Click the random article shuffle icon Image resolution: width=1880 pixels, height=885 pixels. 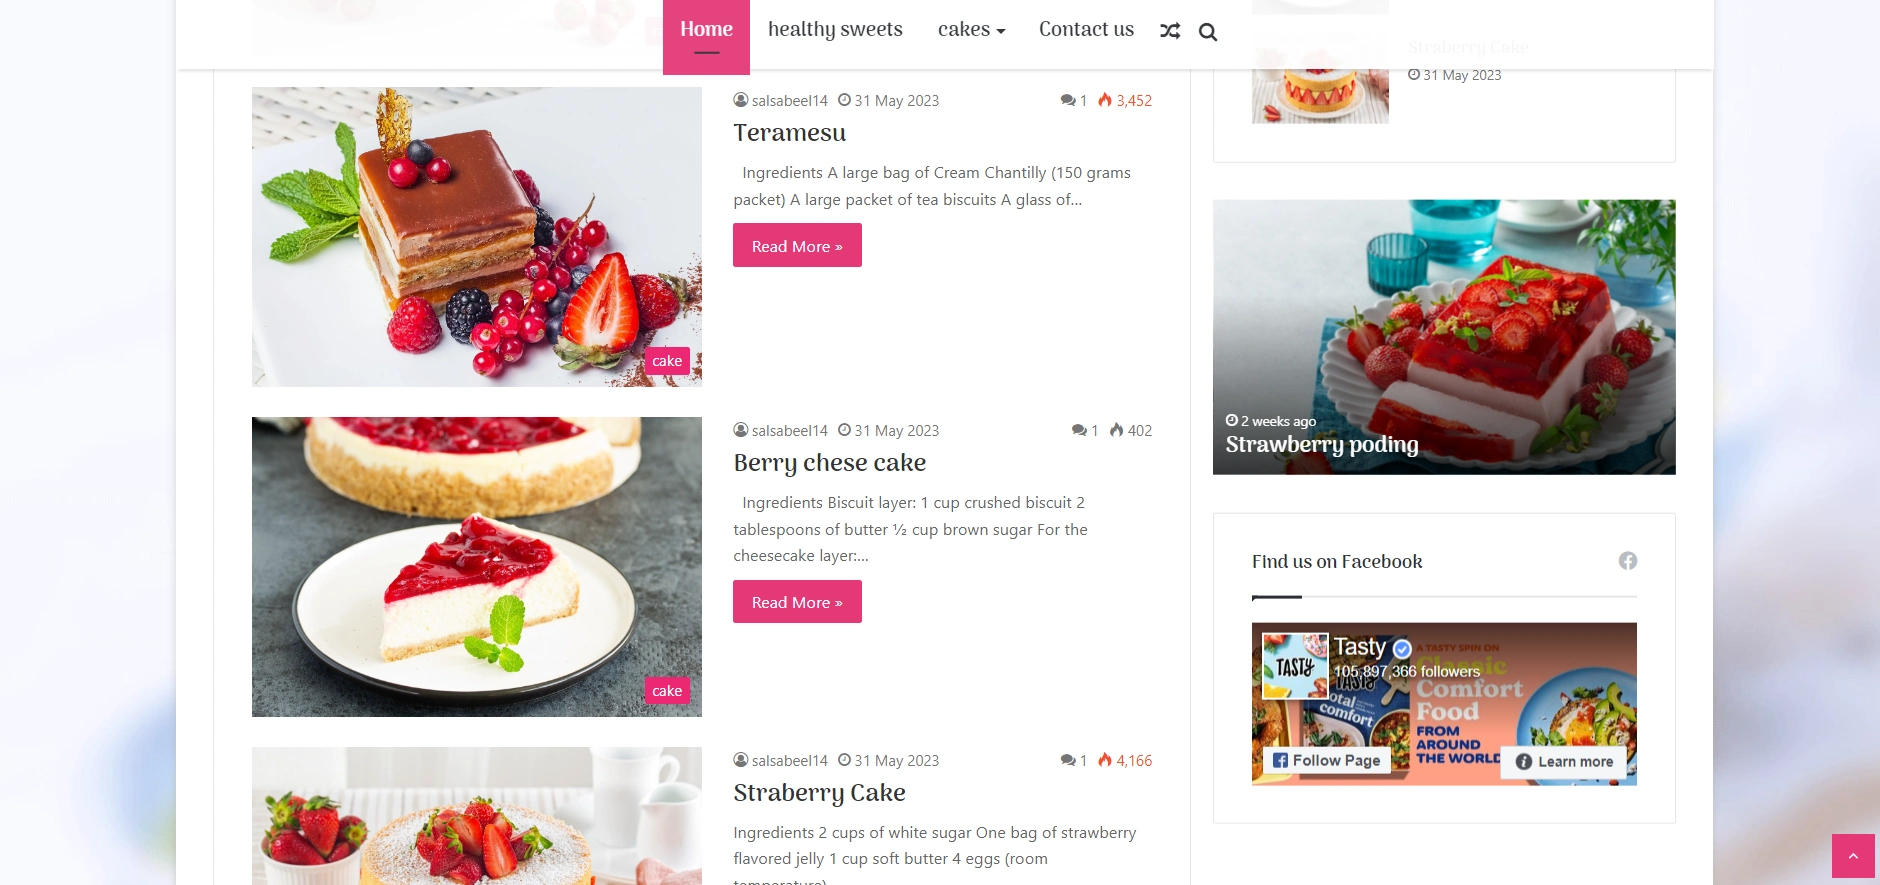(x=1170, y=31)
